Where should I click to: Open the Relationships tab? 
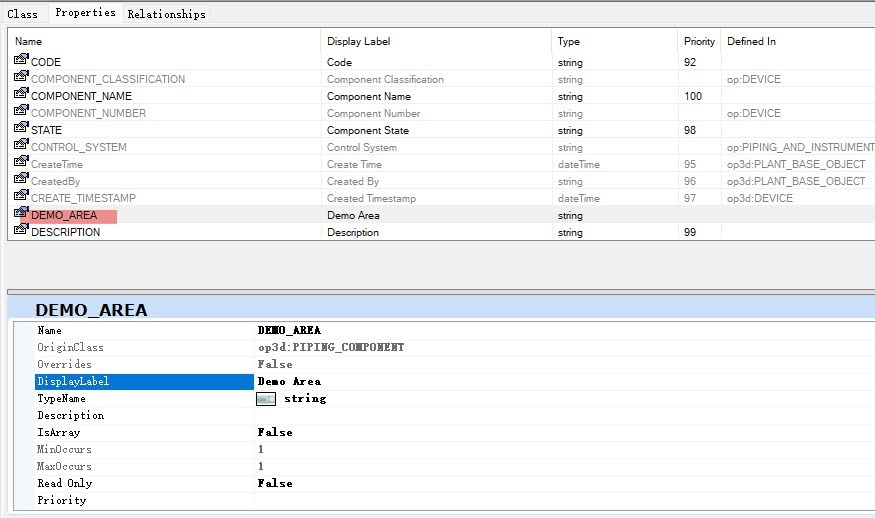(166, 14)
